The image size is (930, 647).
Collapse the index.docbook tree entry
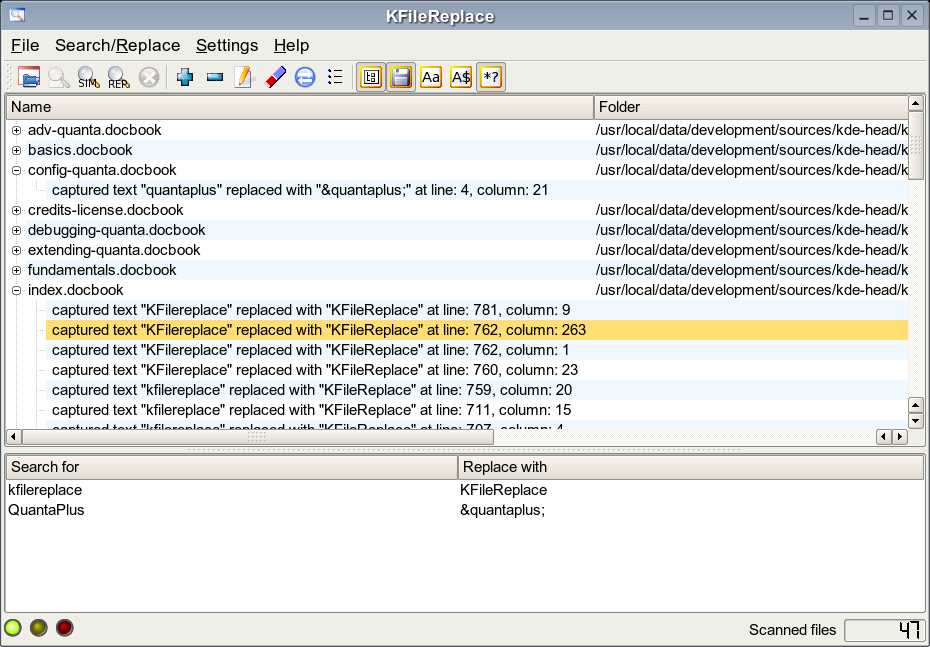coord(16,290)
